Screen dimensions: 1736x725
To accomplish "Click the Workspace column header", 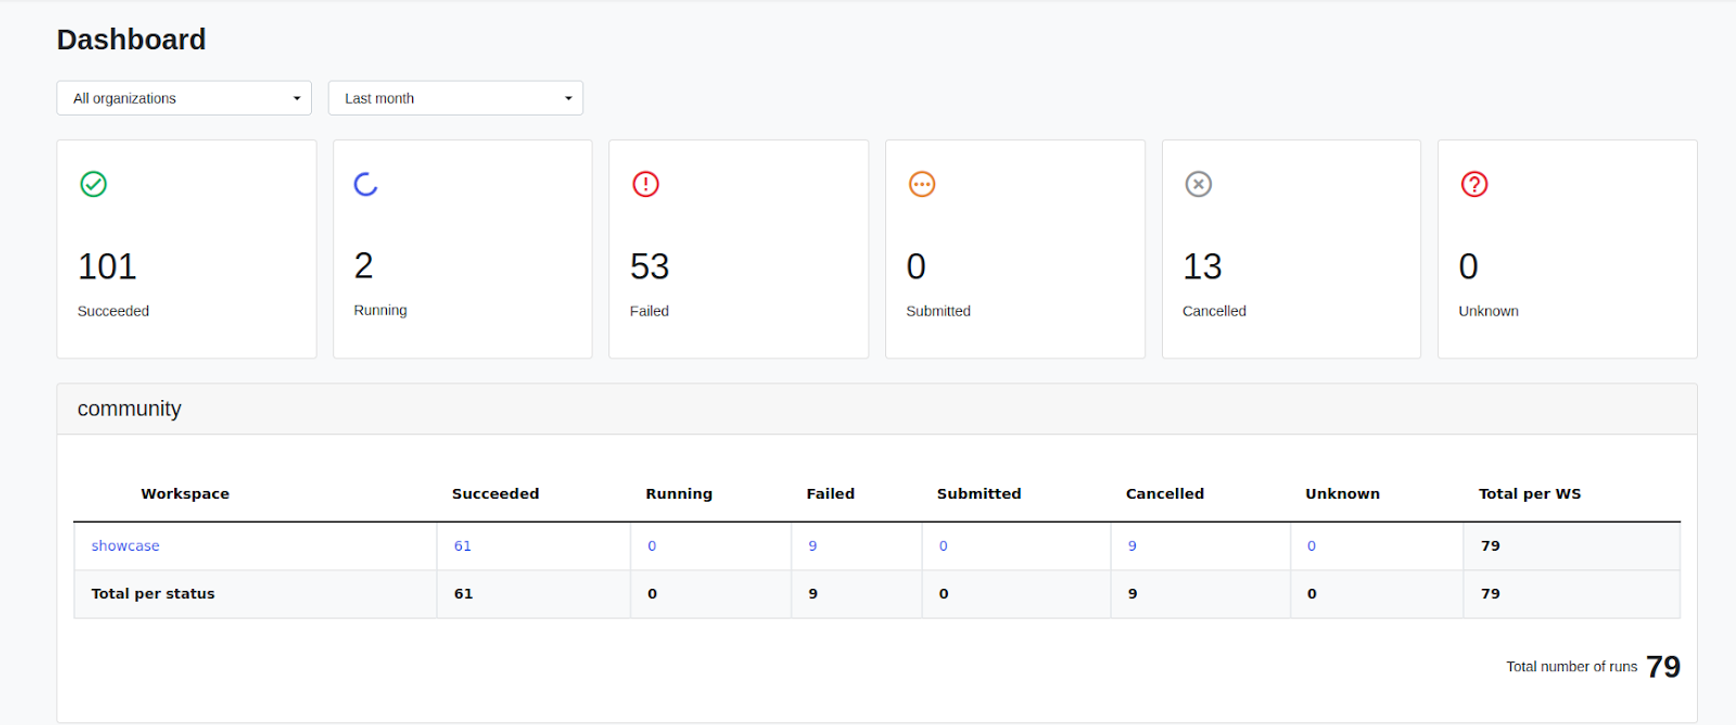I will coord(185,494).
